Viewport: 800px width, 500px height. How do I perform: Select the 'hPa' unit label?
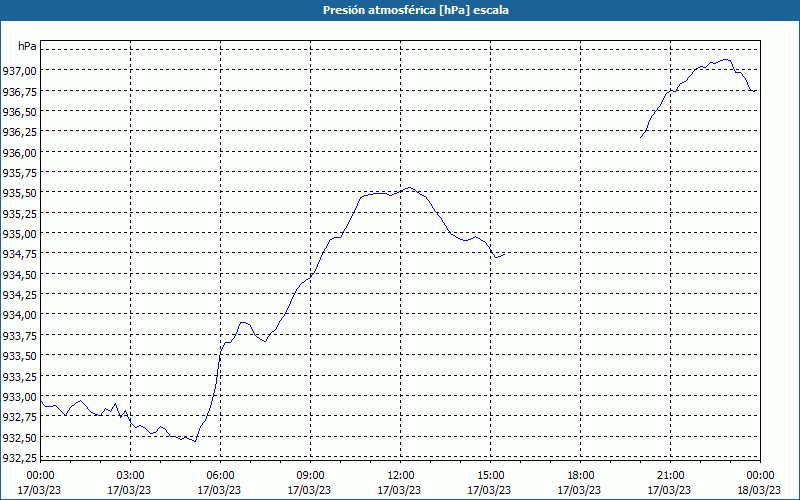click(x=27, y=46)
